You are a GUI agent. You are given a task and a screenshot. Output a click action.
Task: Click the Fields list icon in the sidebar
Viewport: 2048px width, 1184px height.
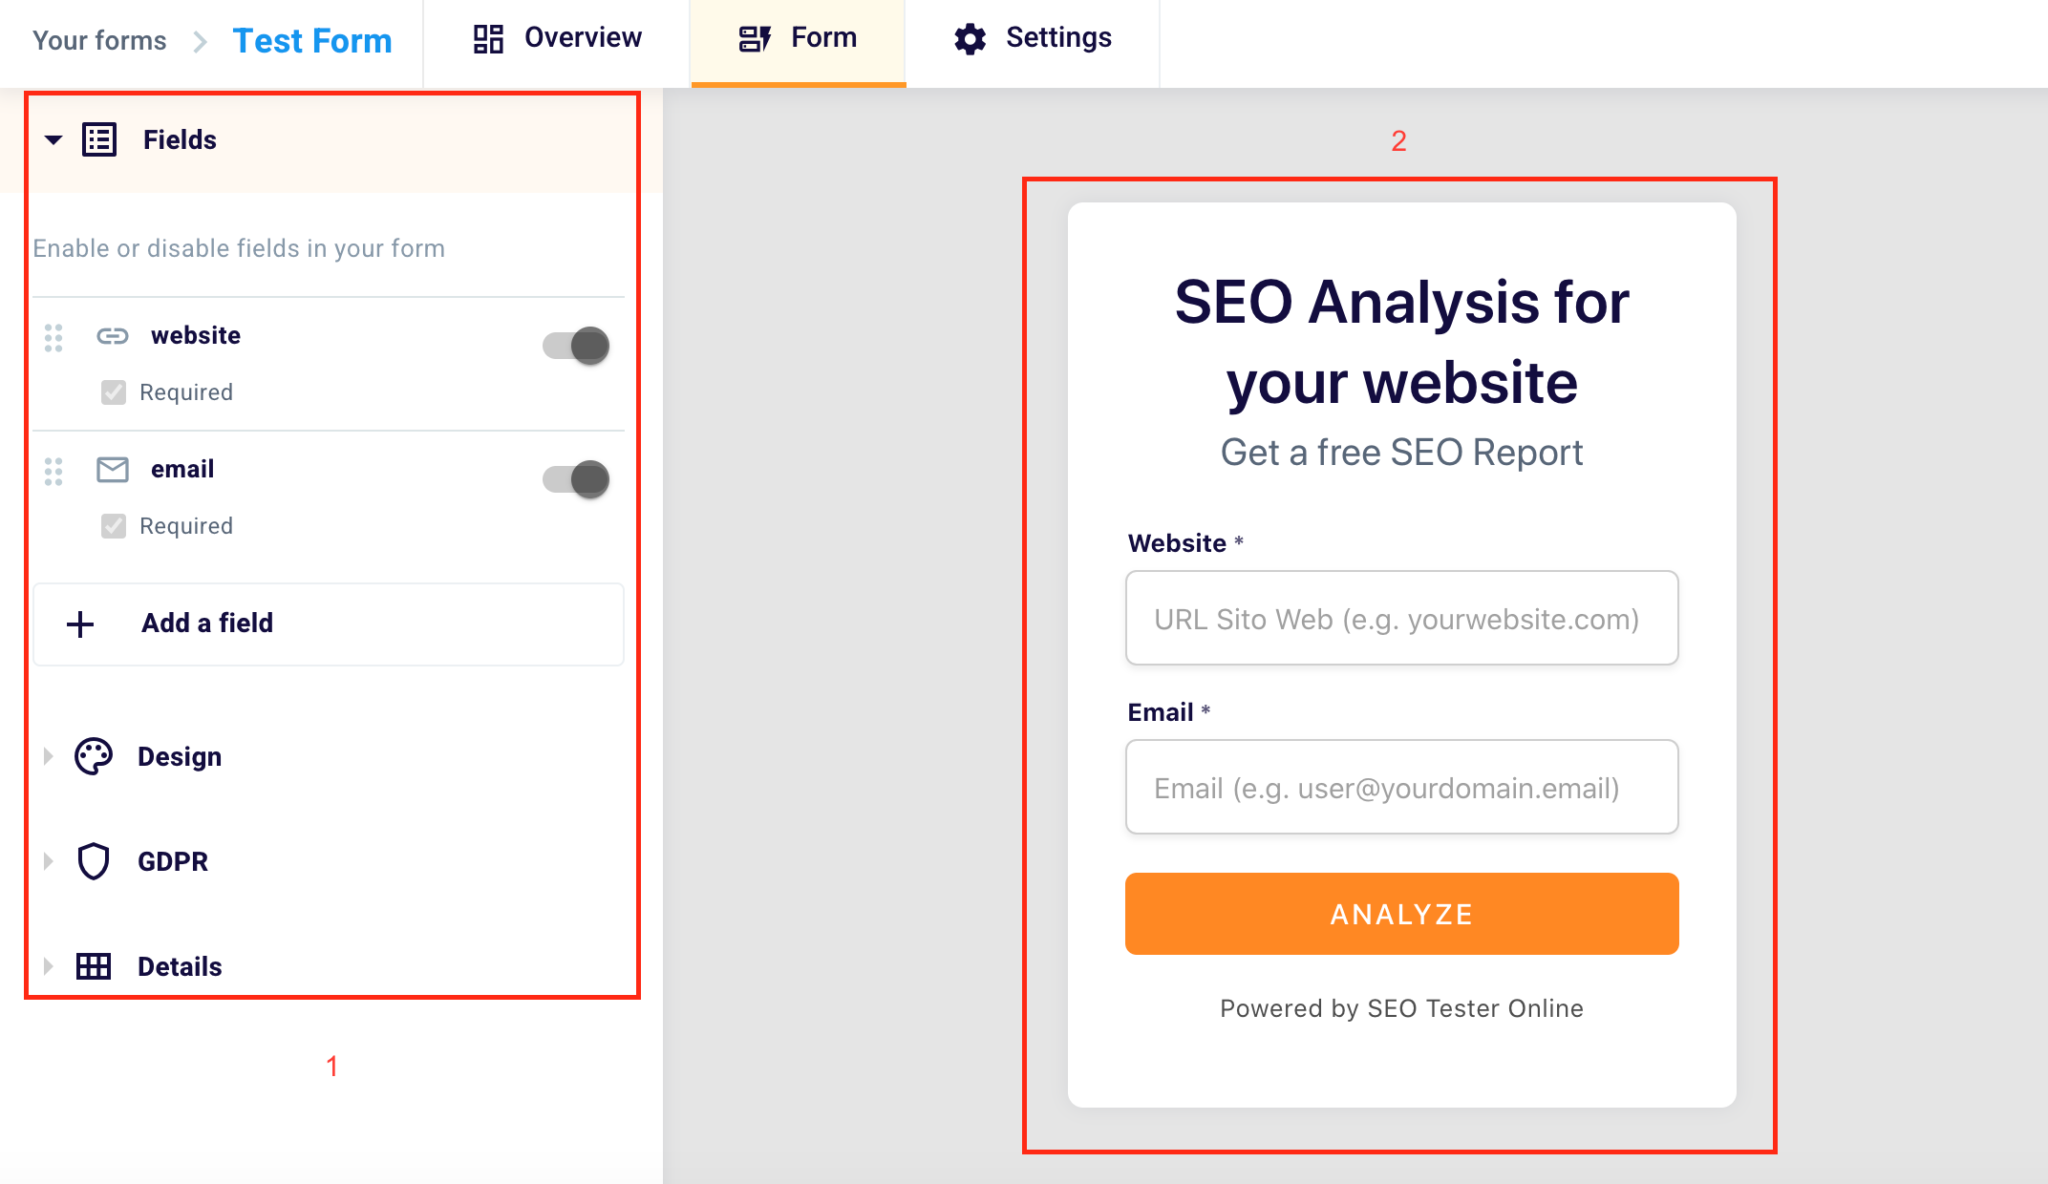pos(97,139)
